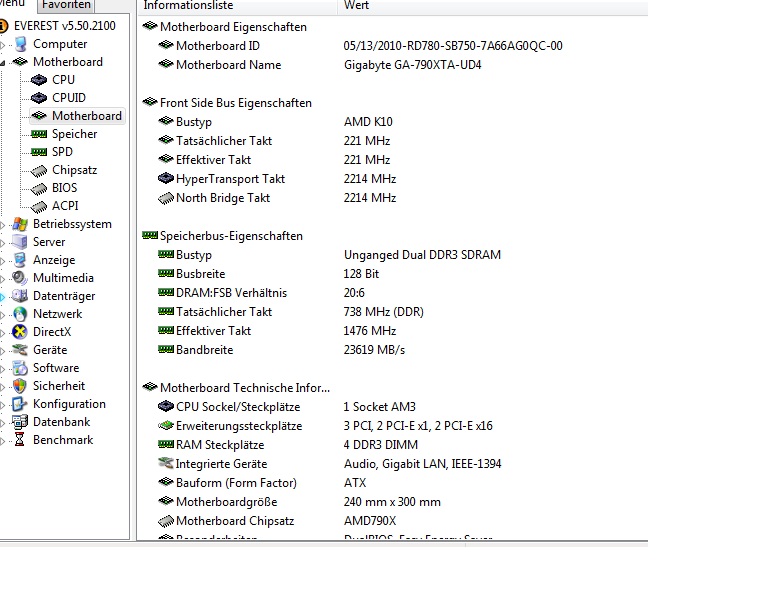The width and height of the screenshot is (768, 614).
Task: Click the Sicherheit shield icon
Action: coord(20,386)
